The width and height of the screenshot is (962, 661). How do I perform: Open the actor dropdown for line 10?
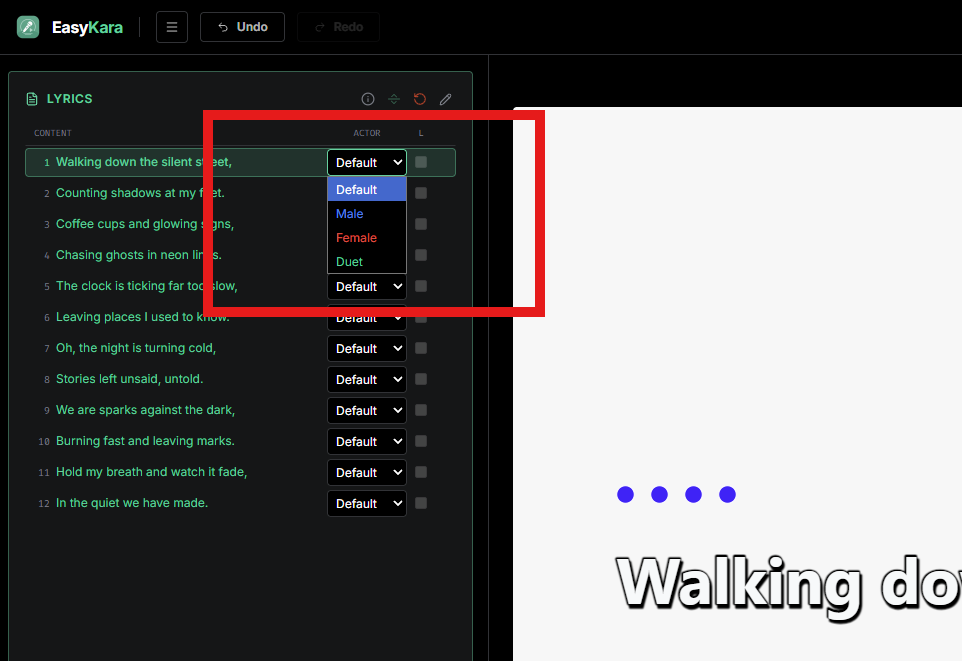pyautogui.click(x=367, y=441)
